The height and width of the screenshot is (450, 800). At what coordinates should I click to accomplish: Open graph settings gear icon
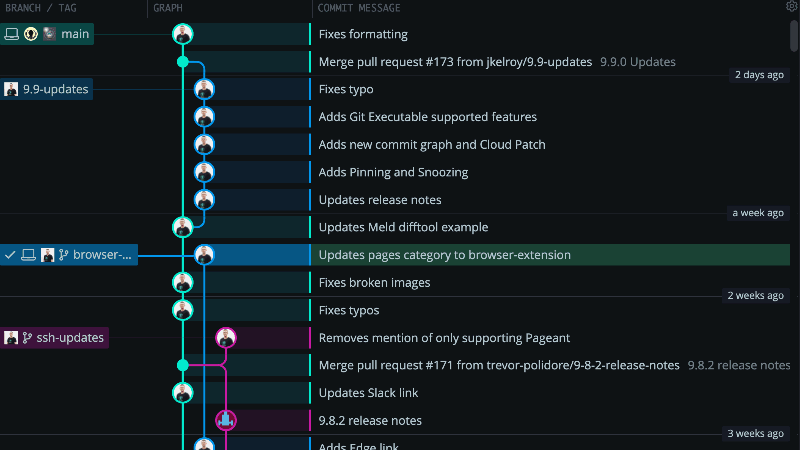[792, 6]
